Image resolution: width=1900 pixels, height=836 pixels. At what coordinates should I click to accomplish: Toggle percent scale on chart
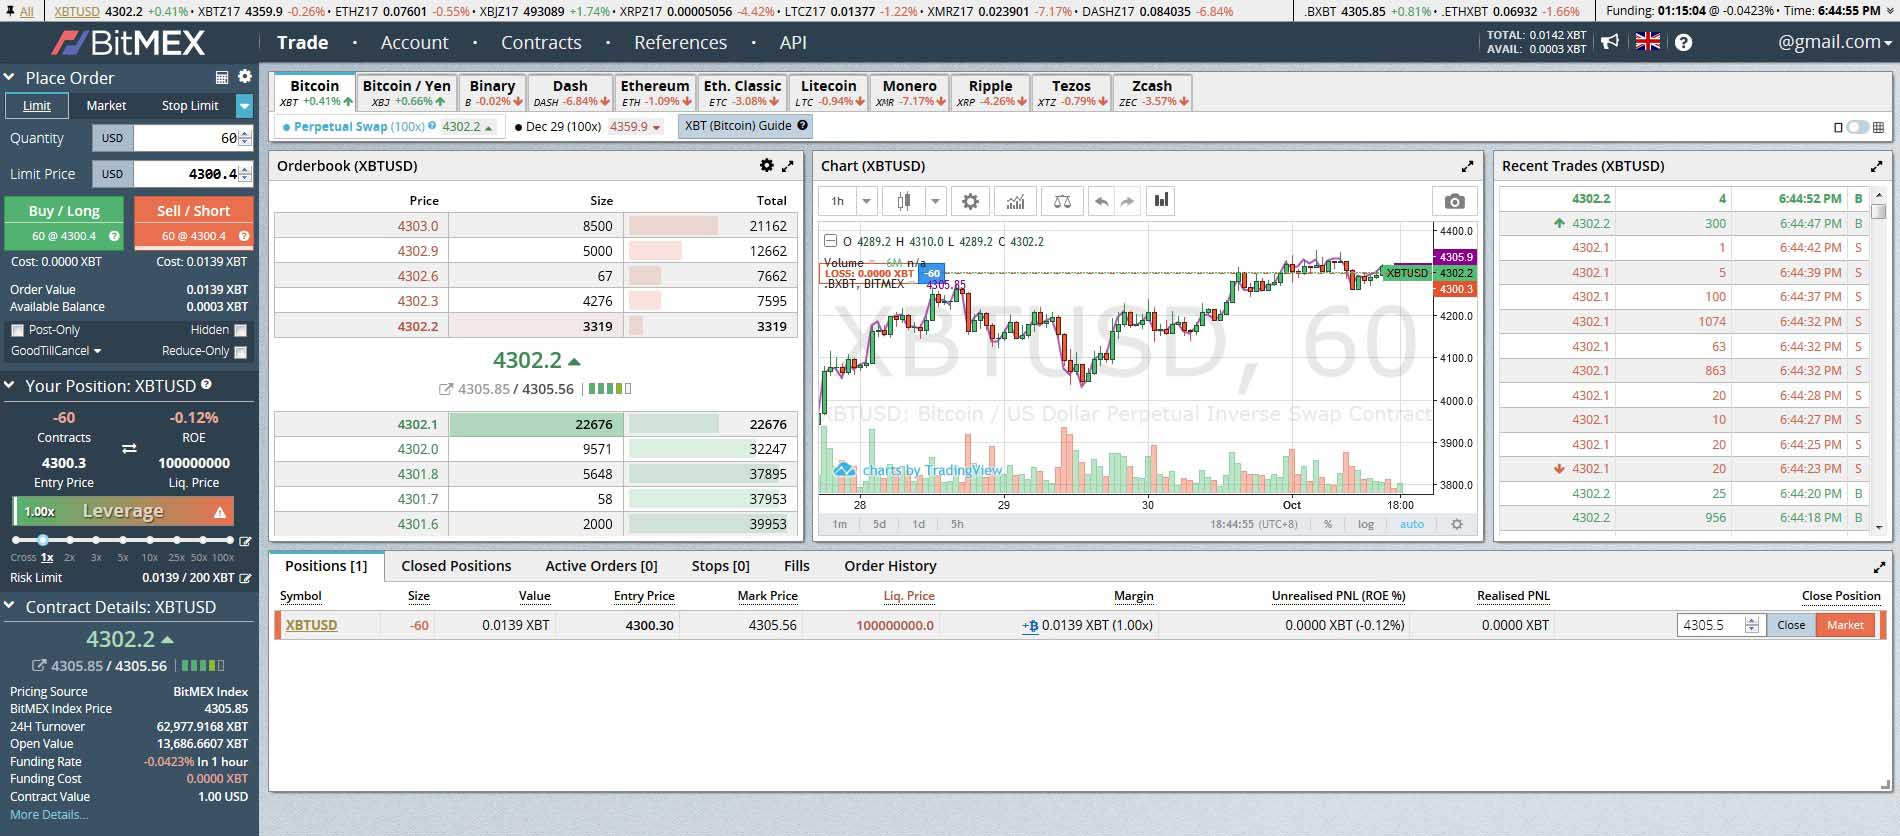pyautogui.click(x=1328, y=524)
